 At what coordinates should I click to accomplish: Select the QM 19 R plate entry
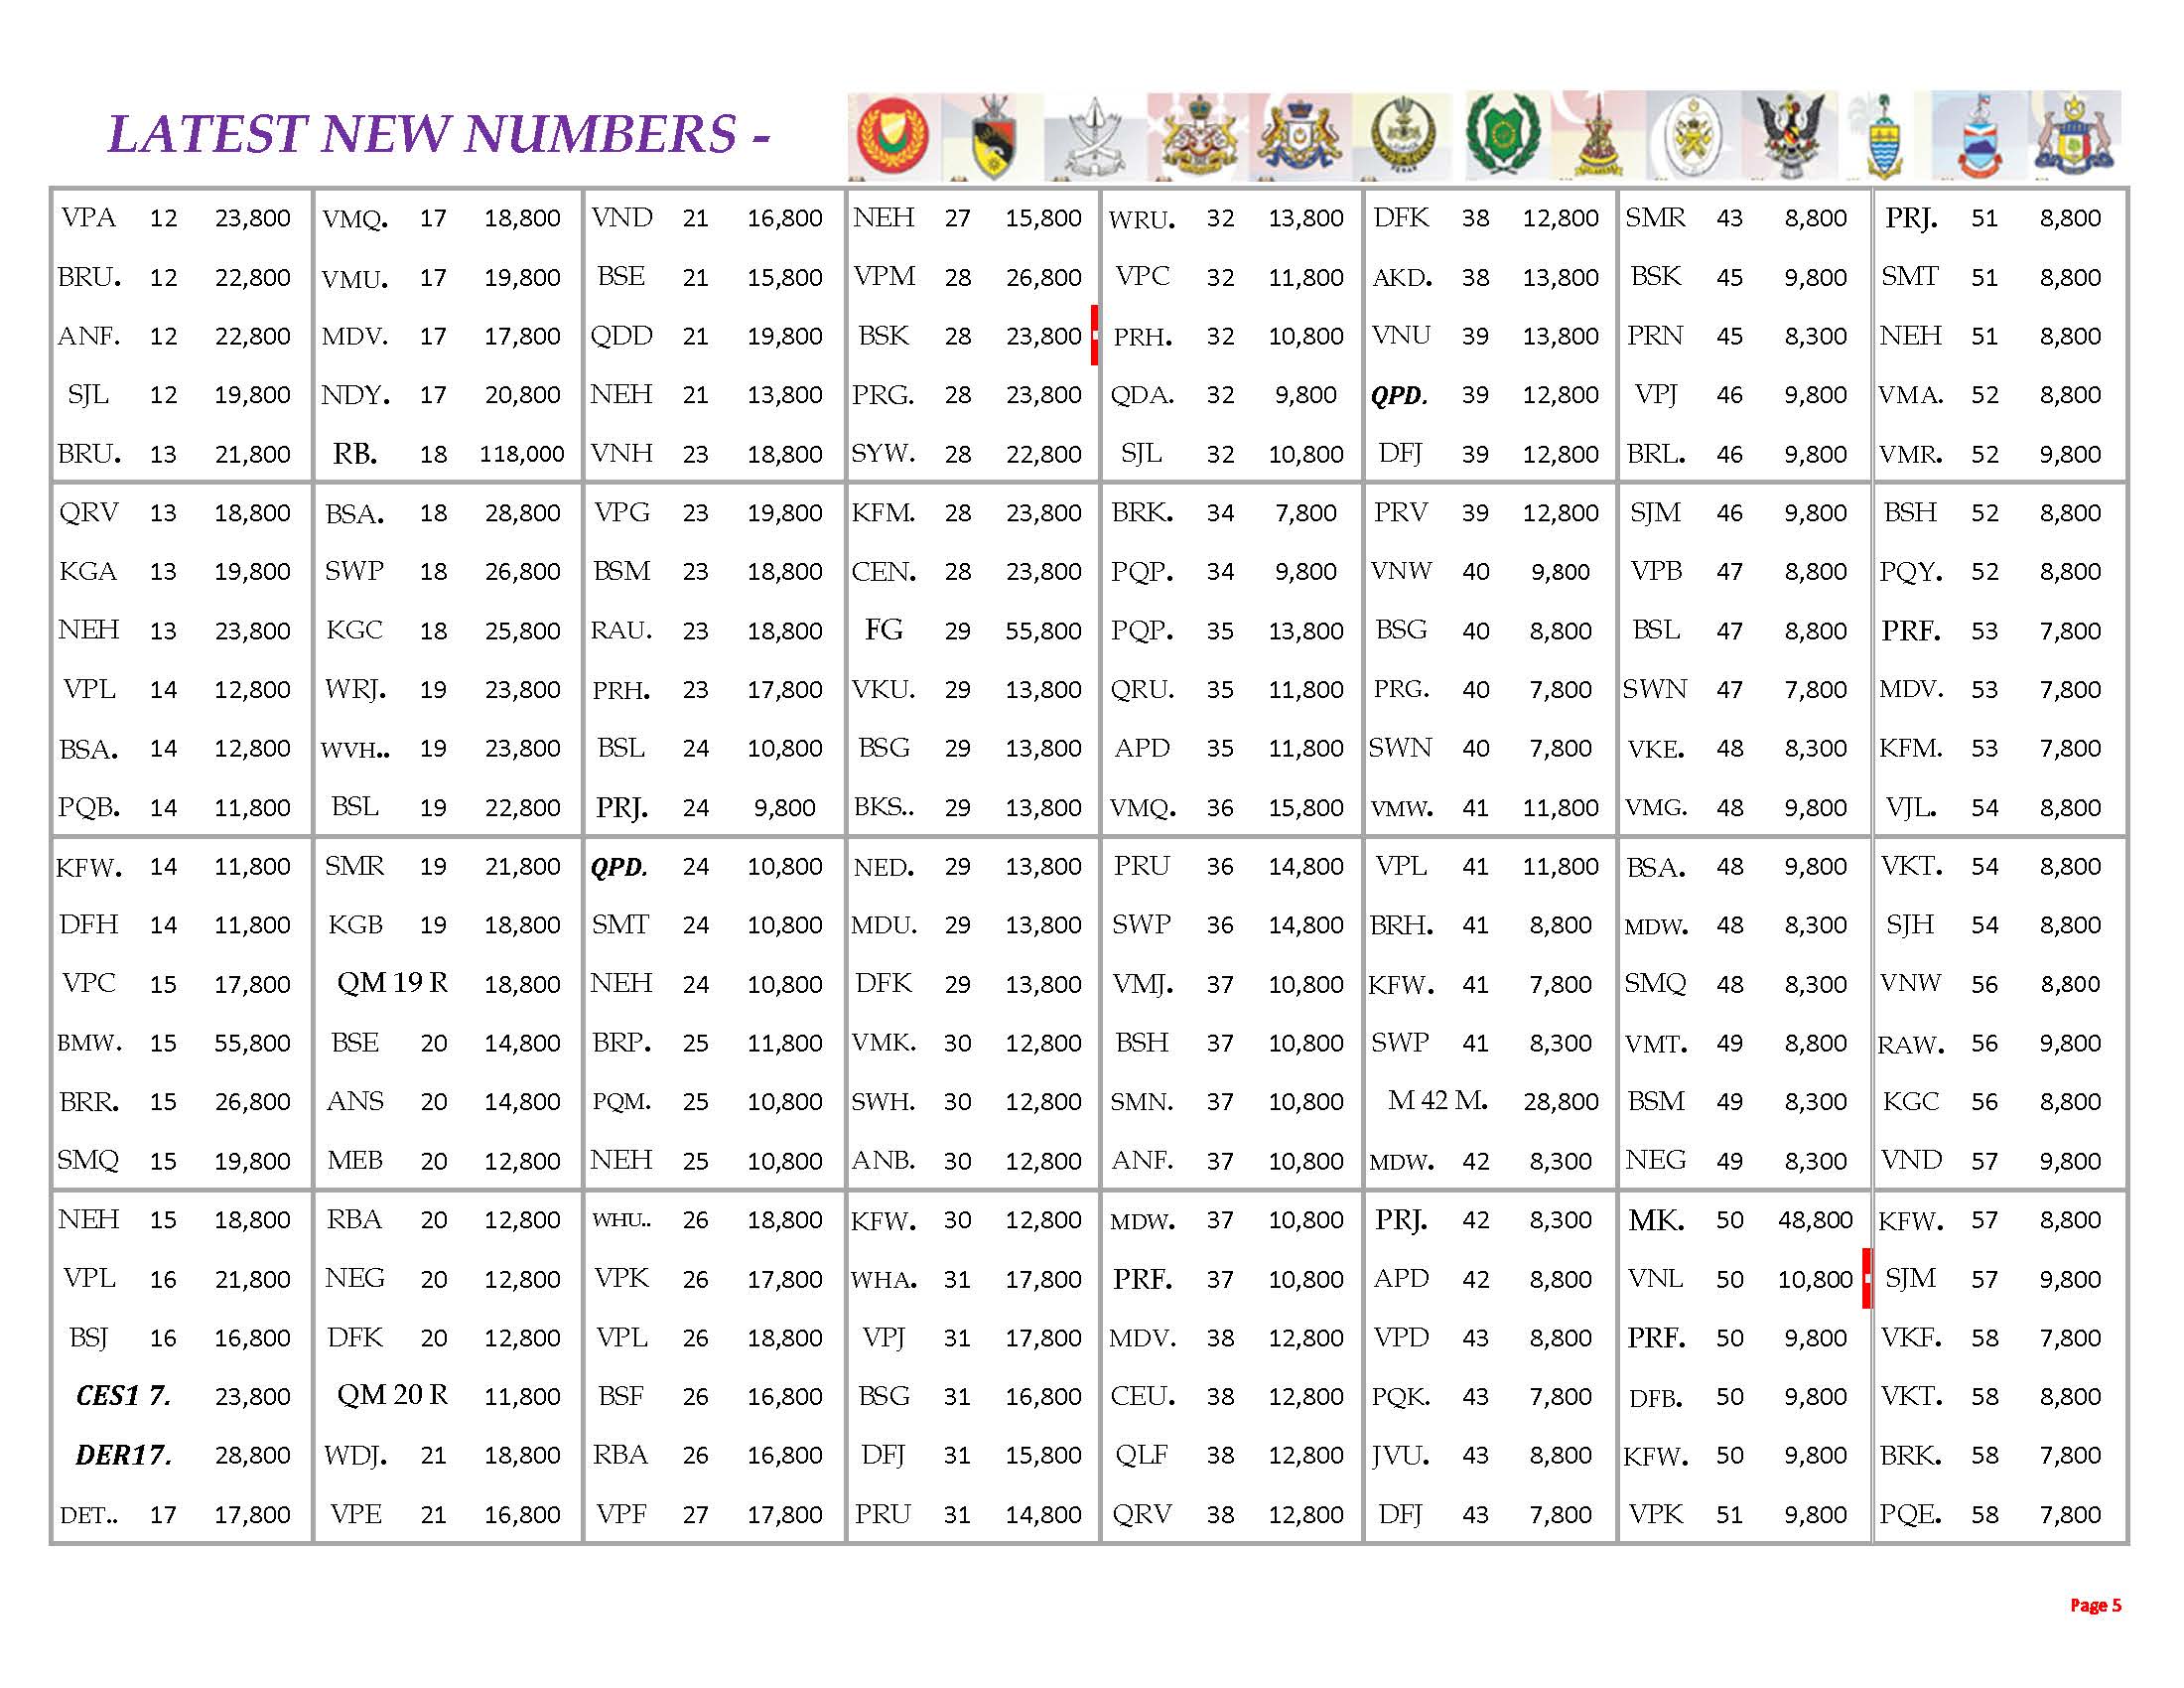(392, 983)
